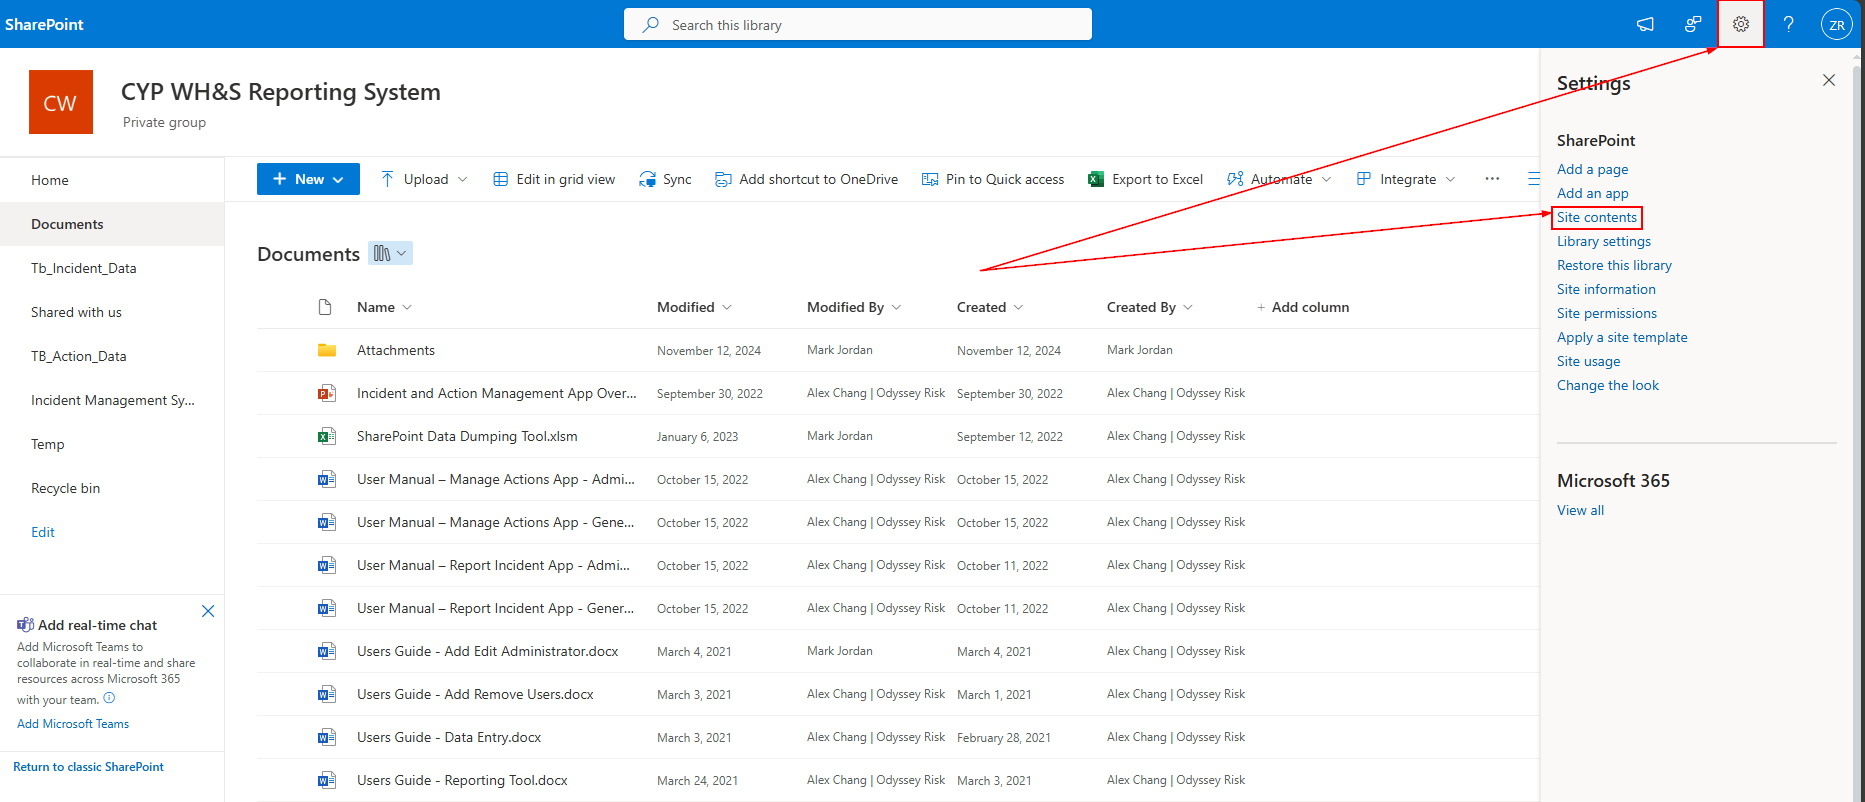1865x802 pixels.
Task: Close the Add real-time chat card
Action: pyautogui.click(x=208, y=611)
